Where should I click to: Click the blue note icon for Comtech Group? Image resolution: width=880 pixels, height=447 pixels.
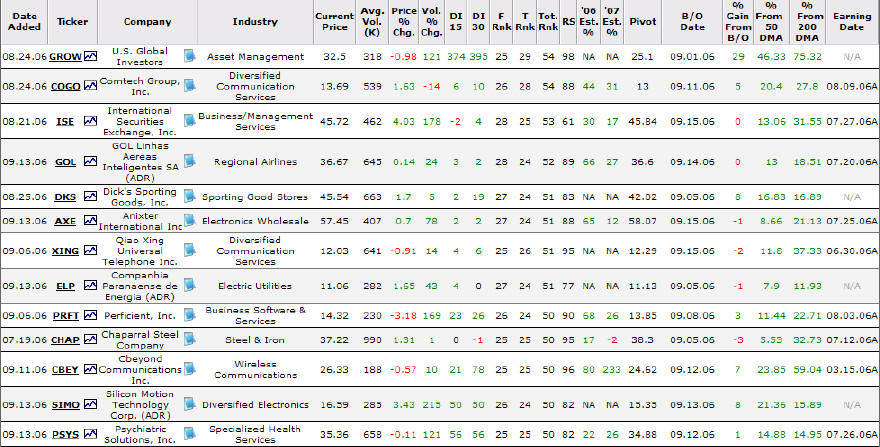point(190,85)
